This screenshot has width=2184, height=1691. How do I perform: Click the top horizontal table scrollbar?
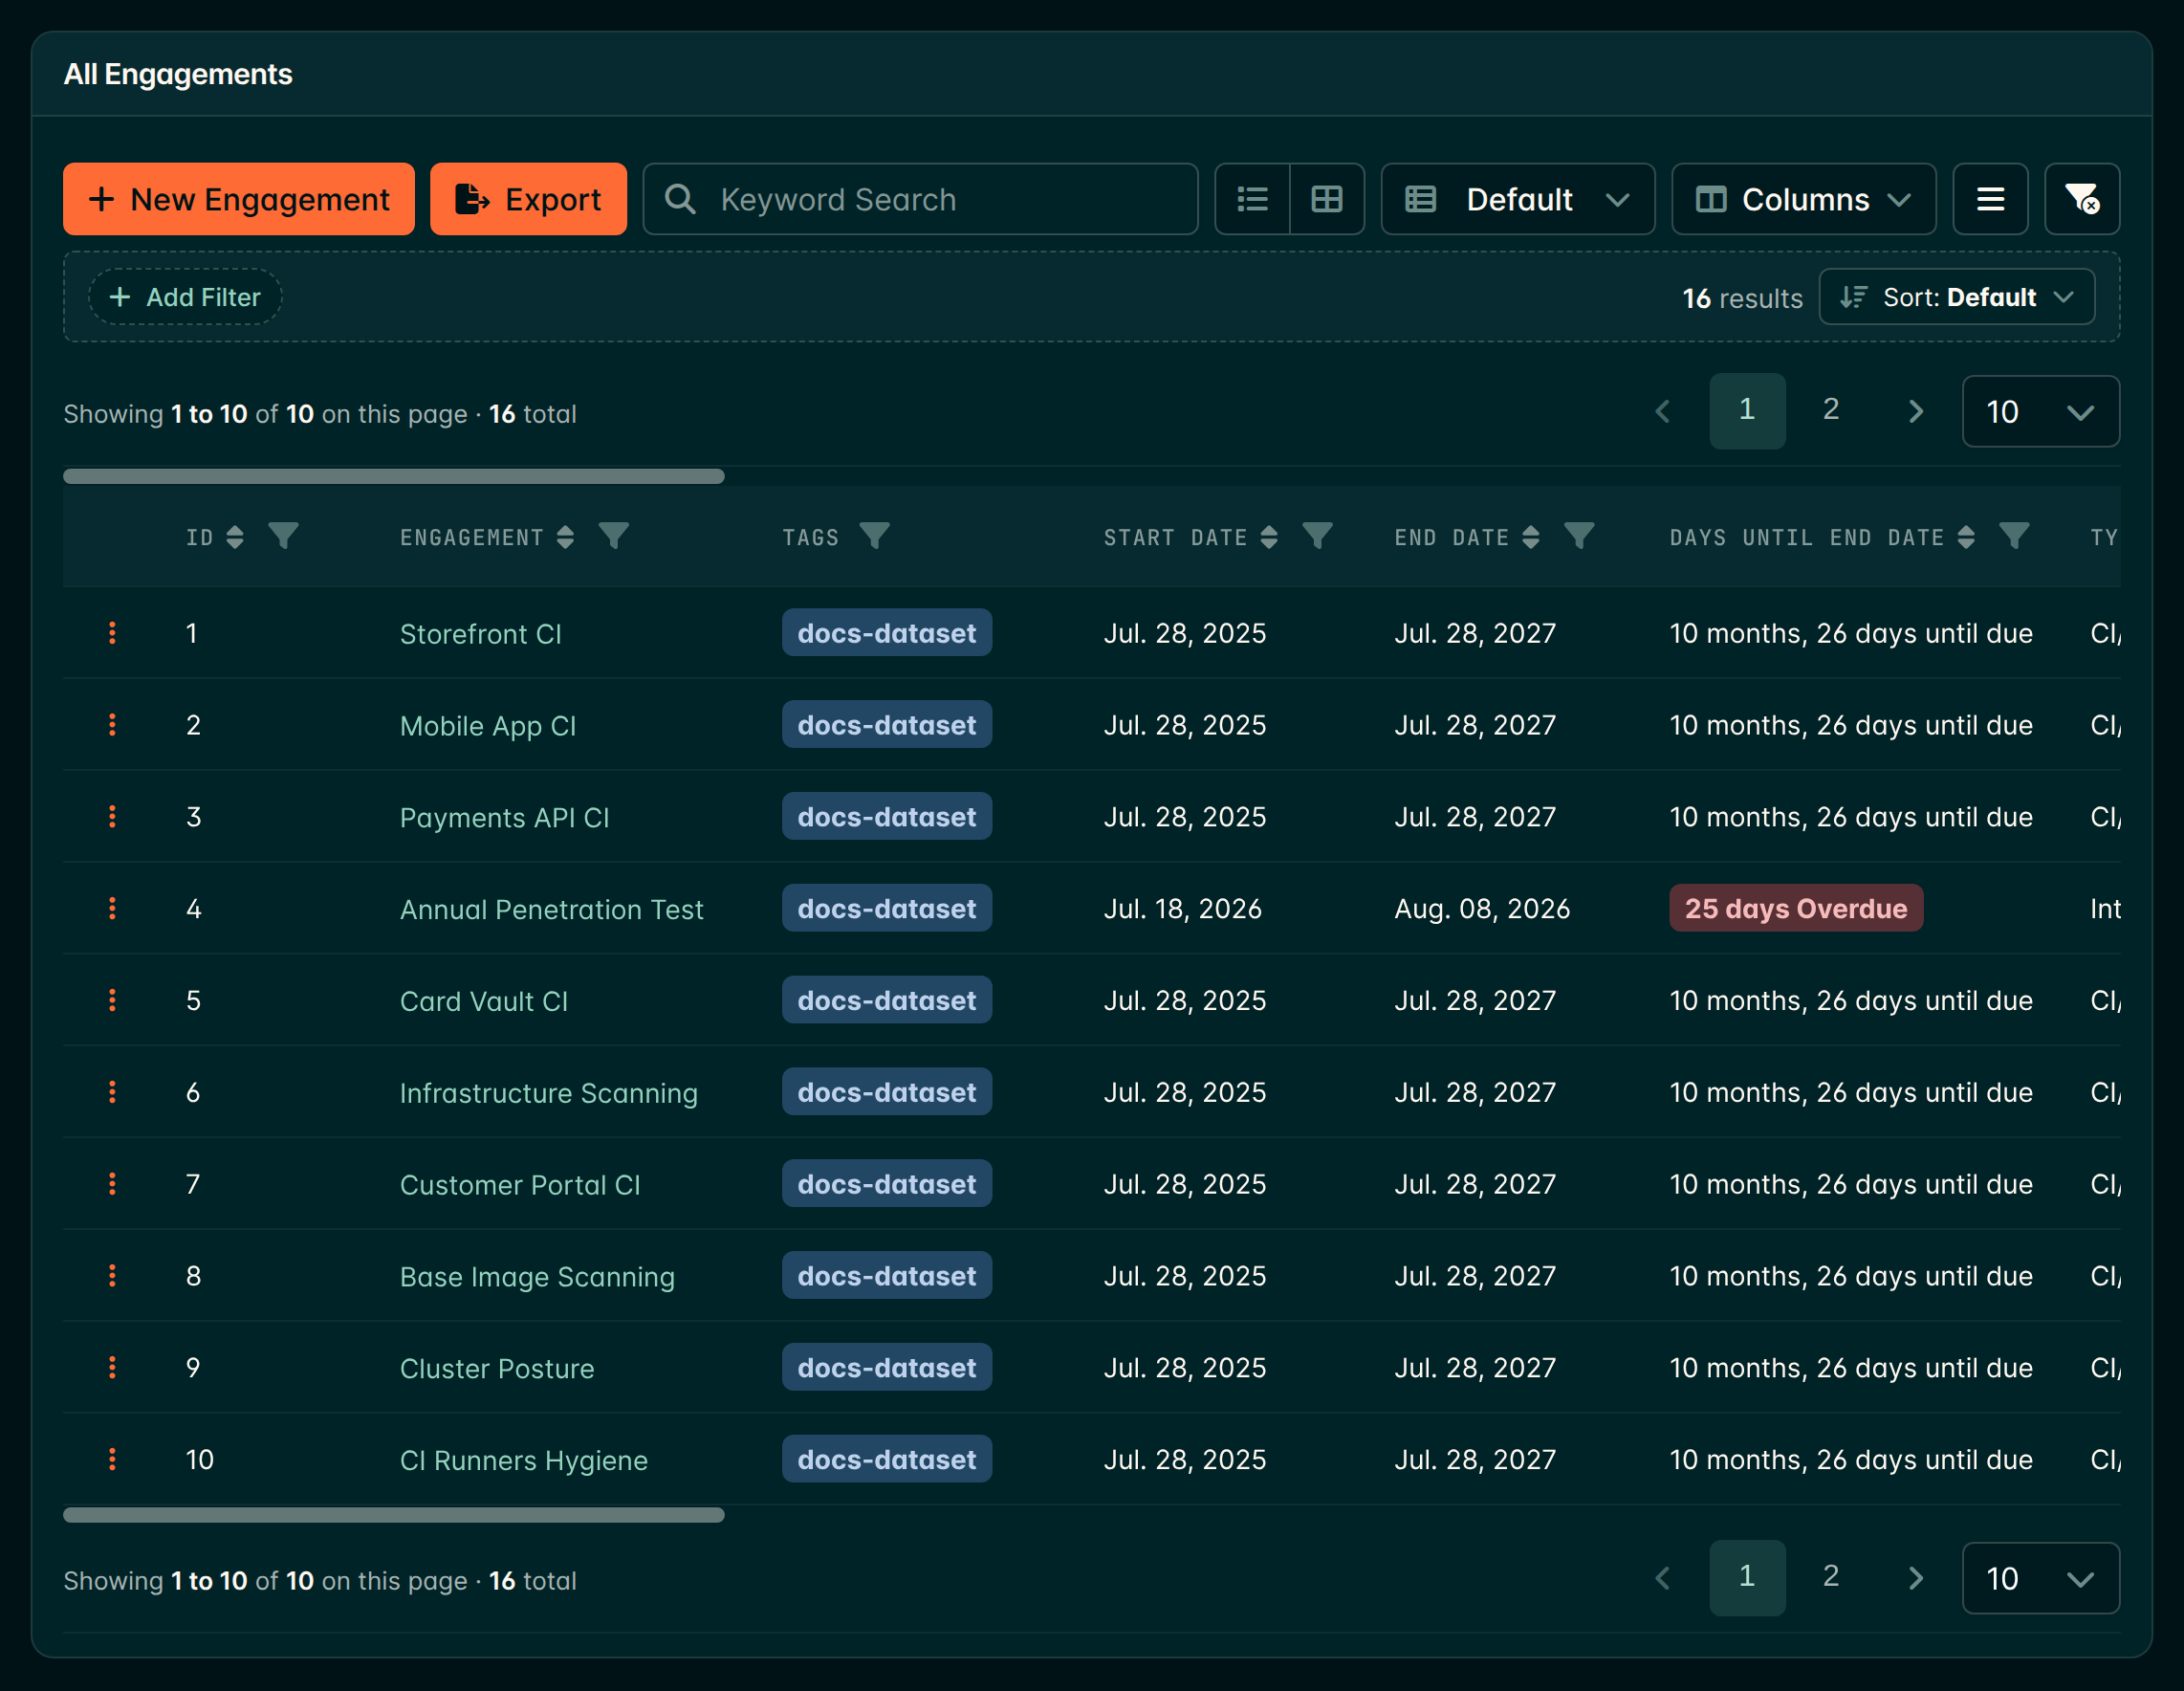(394, 476)
